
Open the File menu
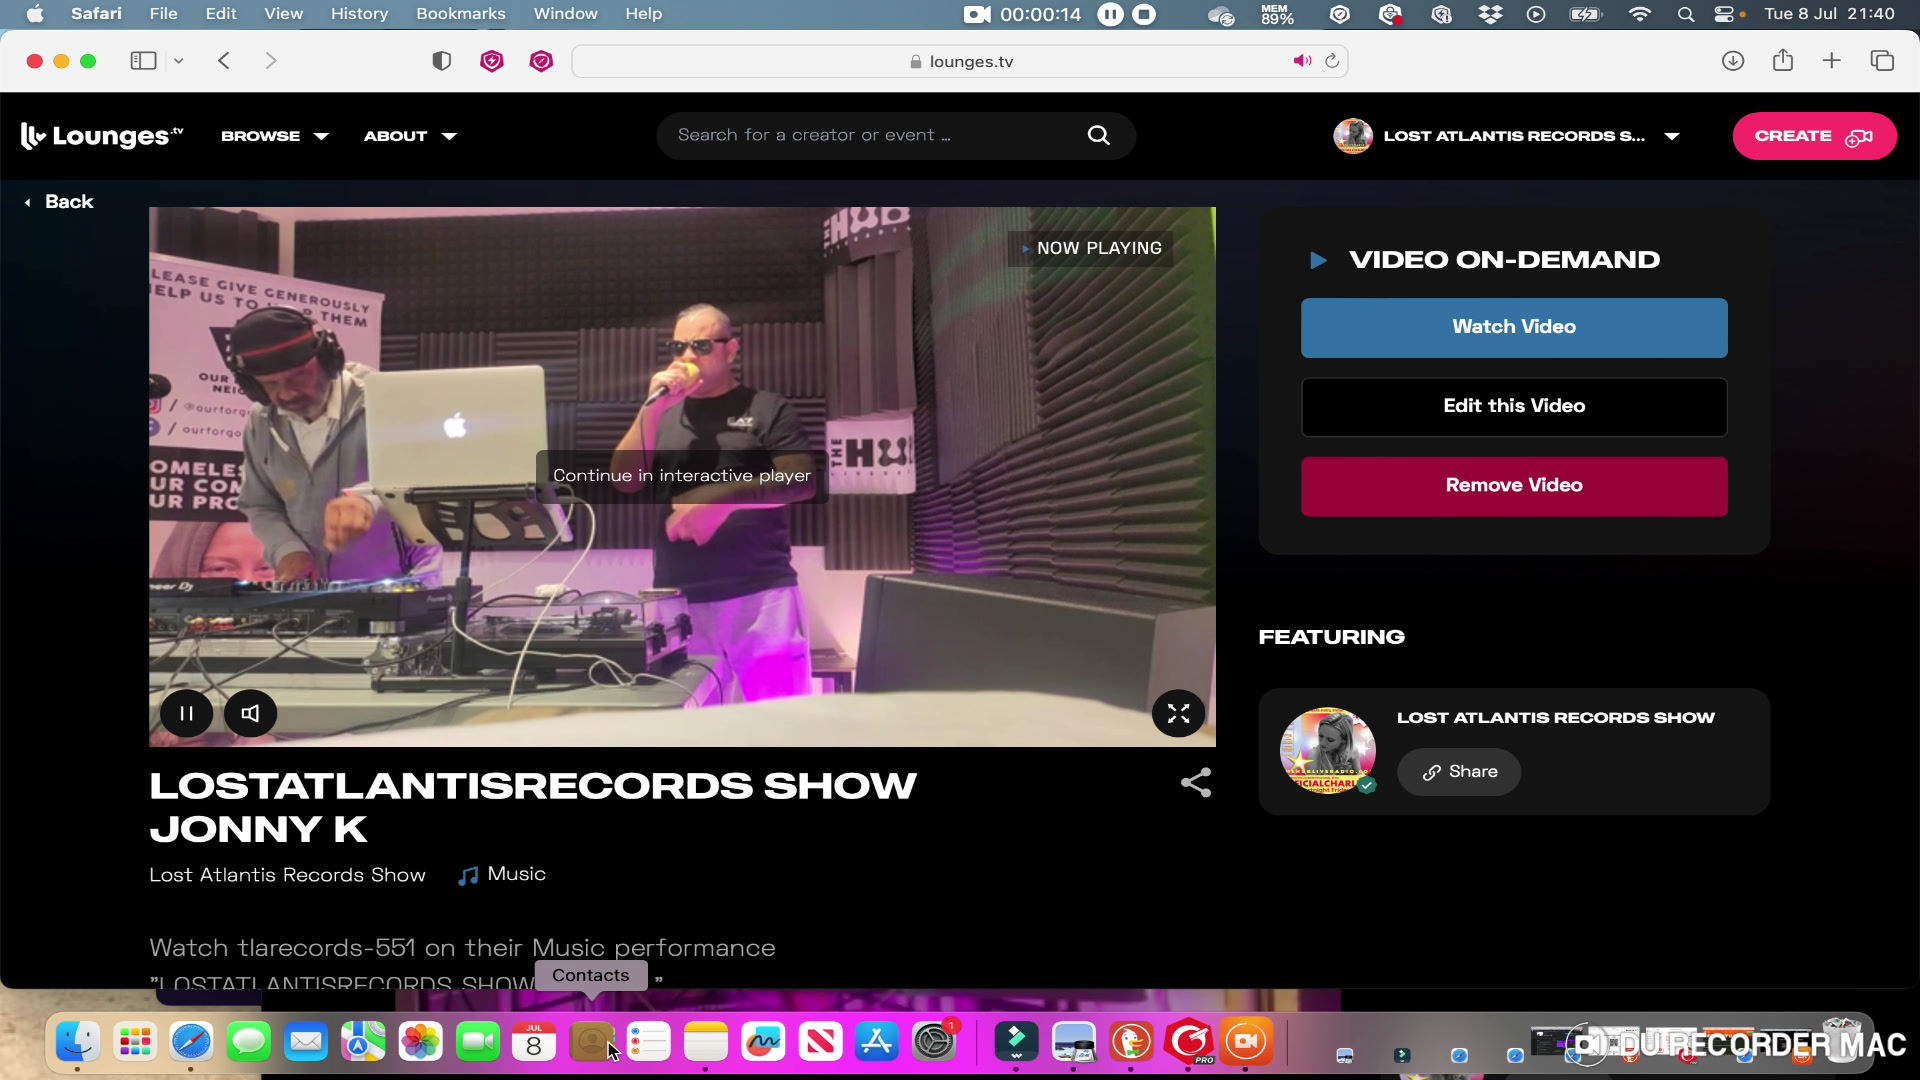coord(163,14)
